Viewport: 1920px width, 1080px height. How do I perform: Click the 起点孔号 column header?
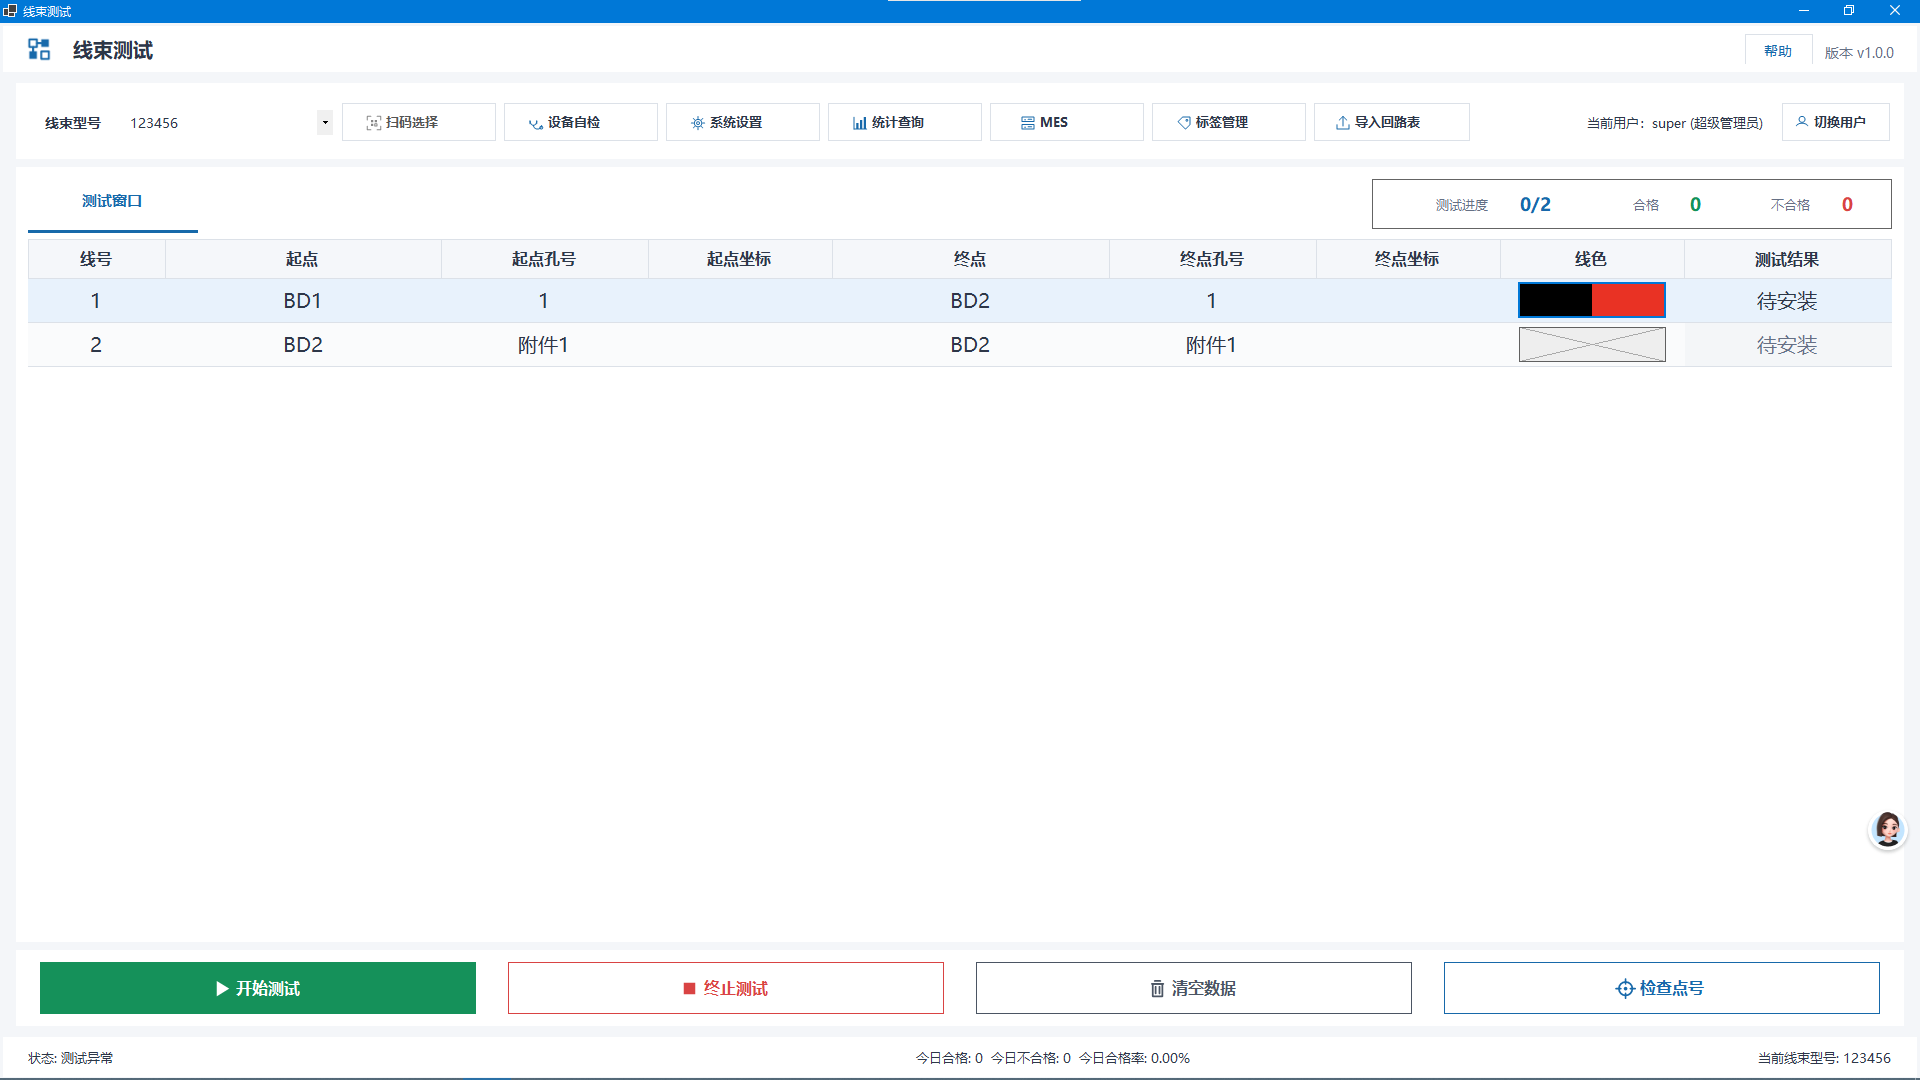tap(544, 259)
